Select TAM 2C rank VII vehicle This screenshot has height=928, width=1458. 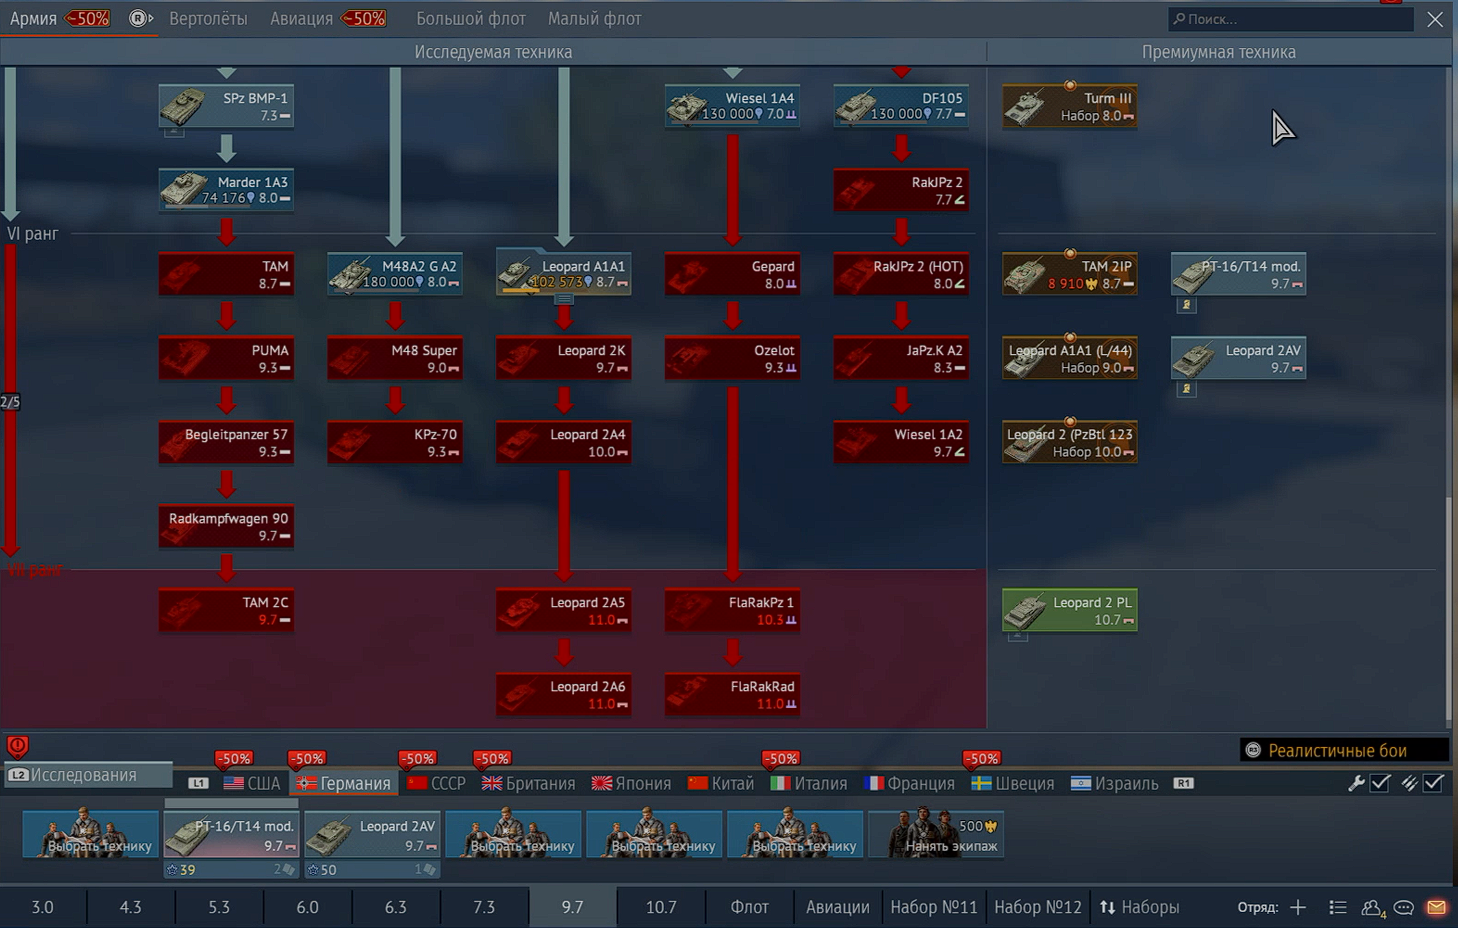tap(226, 610)
